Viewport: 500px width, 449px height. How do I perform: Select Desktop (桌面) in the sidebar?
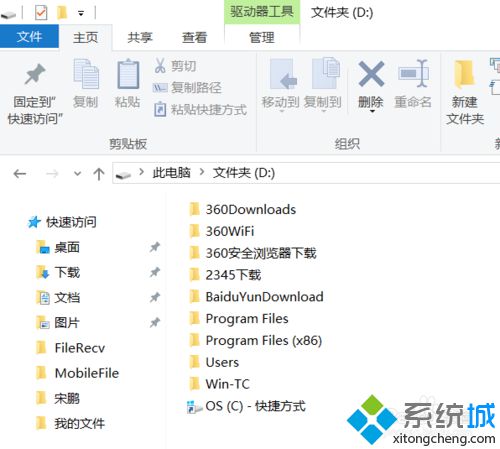click(58, 247)
